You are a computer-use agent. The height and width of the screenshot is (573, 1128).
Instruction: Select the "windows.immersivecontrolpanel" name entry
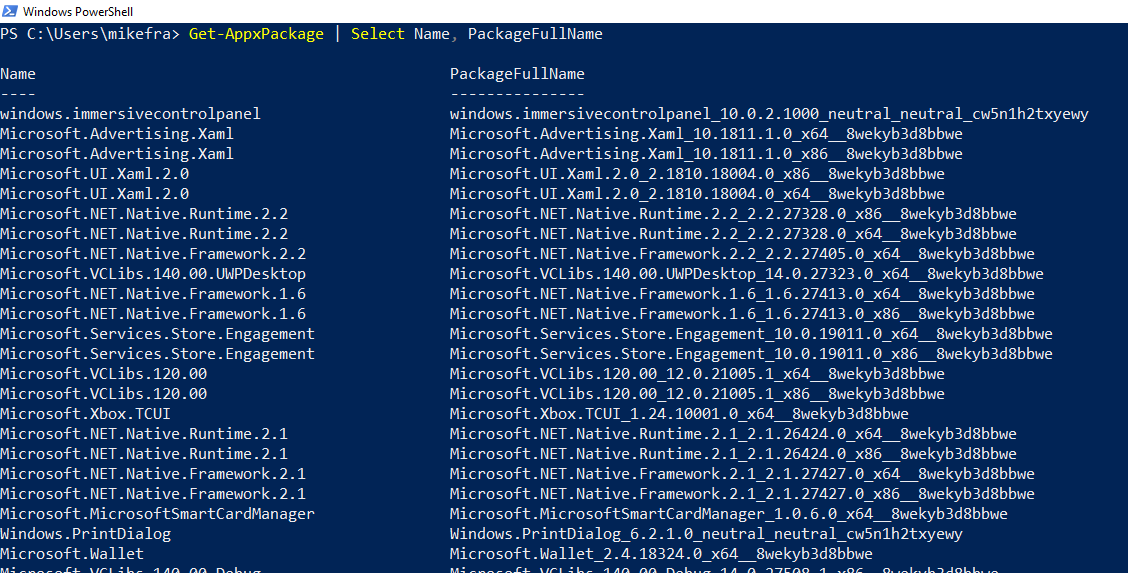[x=130, y=114]
